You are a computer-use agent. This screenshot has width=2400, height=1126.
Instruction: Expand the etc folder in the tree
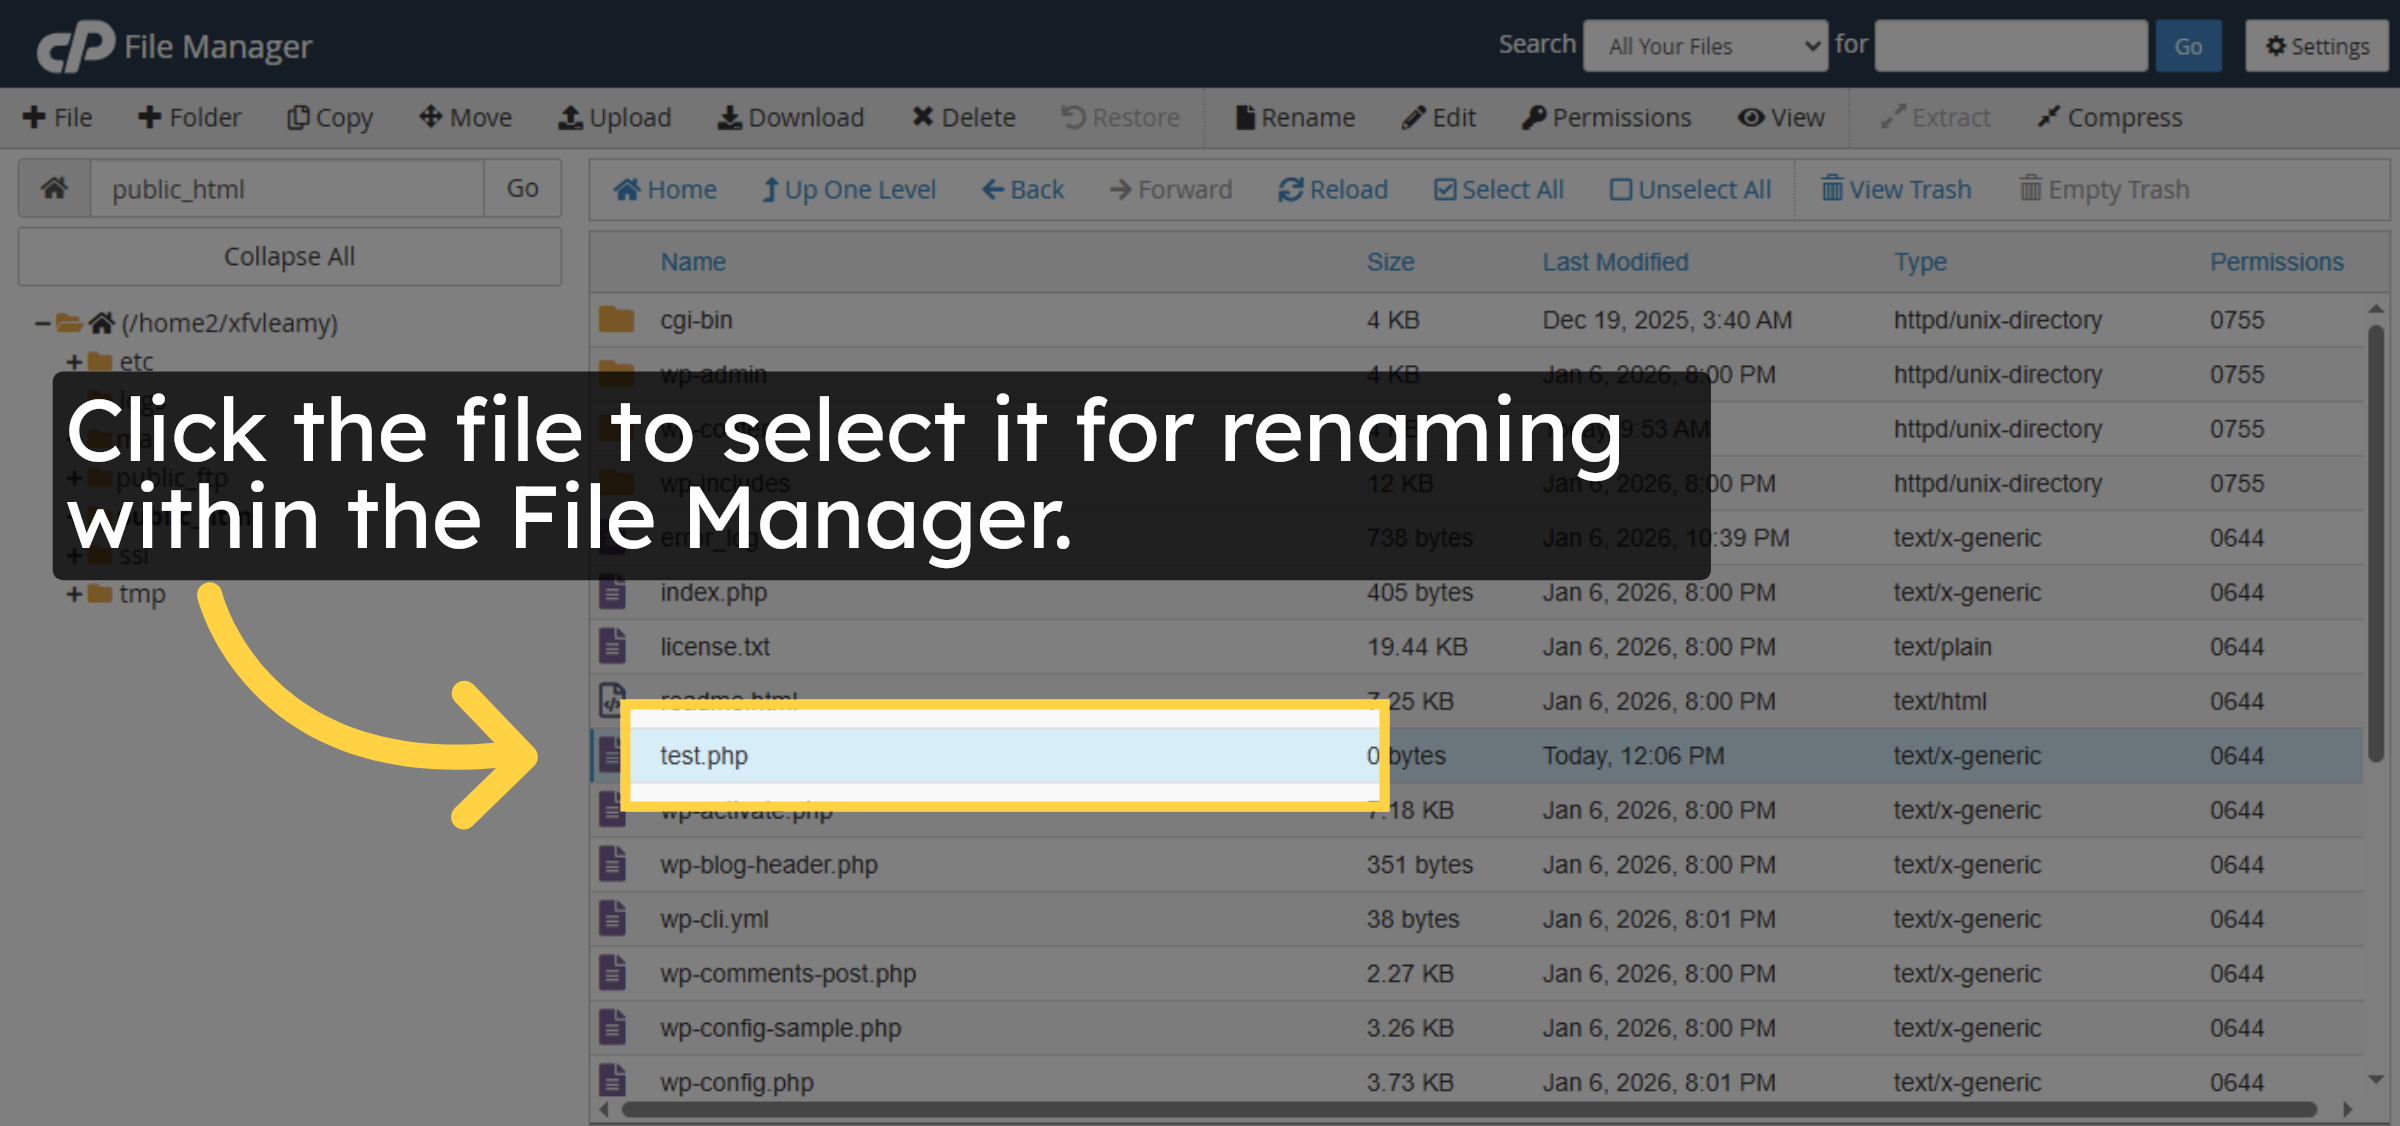74,361
